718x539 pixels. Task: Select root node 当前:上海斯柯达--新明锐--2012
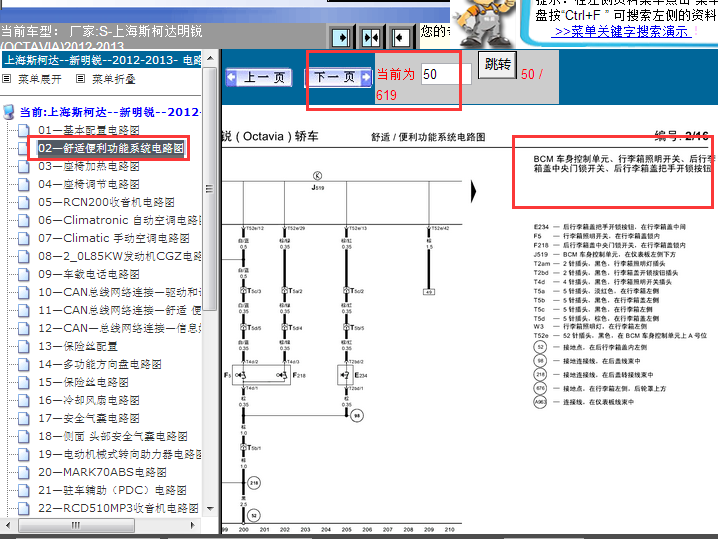point(109,112)
